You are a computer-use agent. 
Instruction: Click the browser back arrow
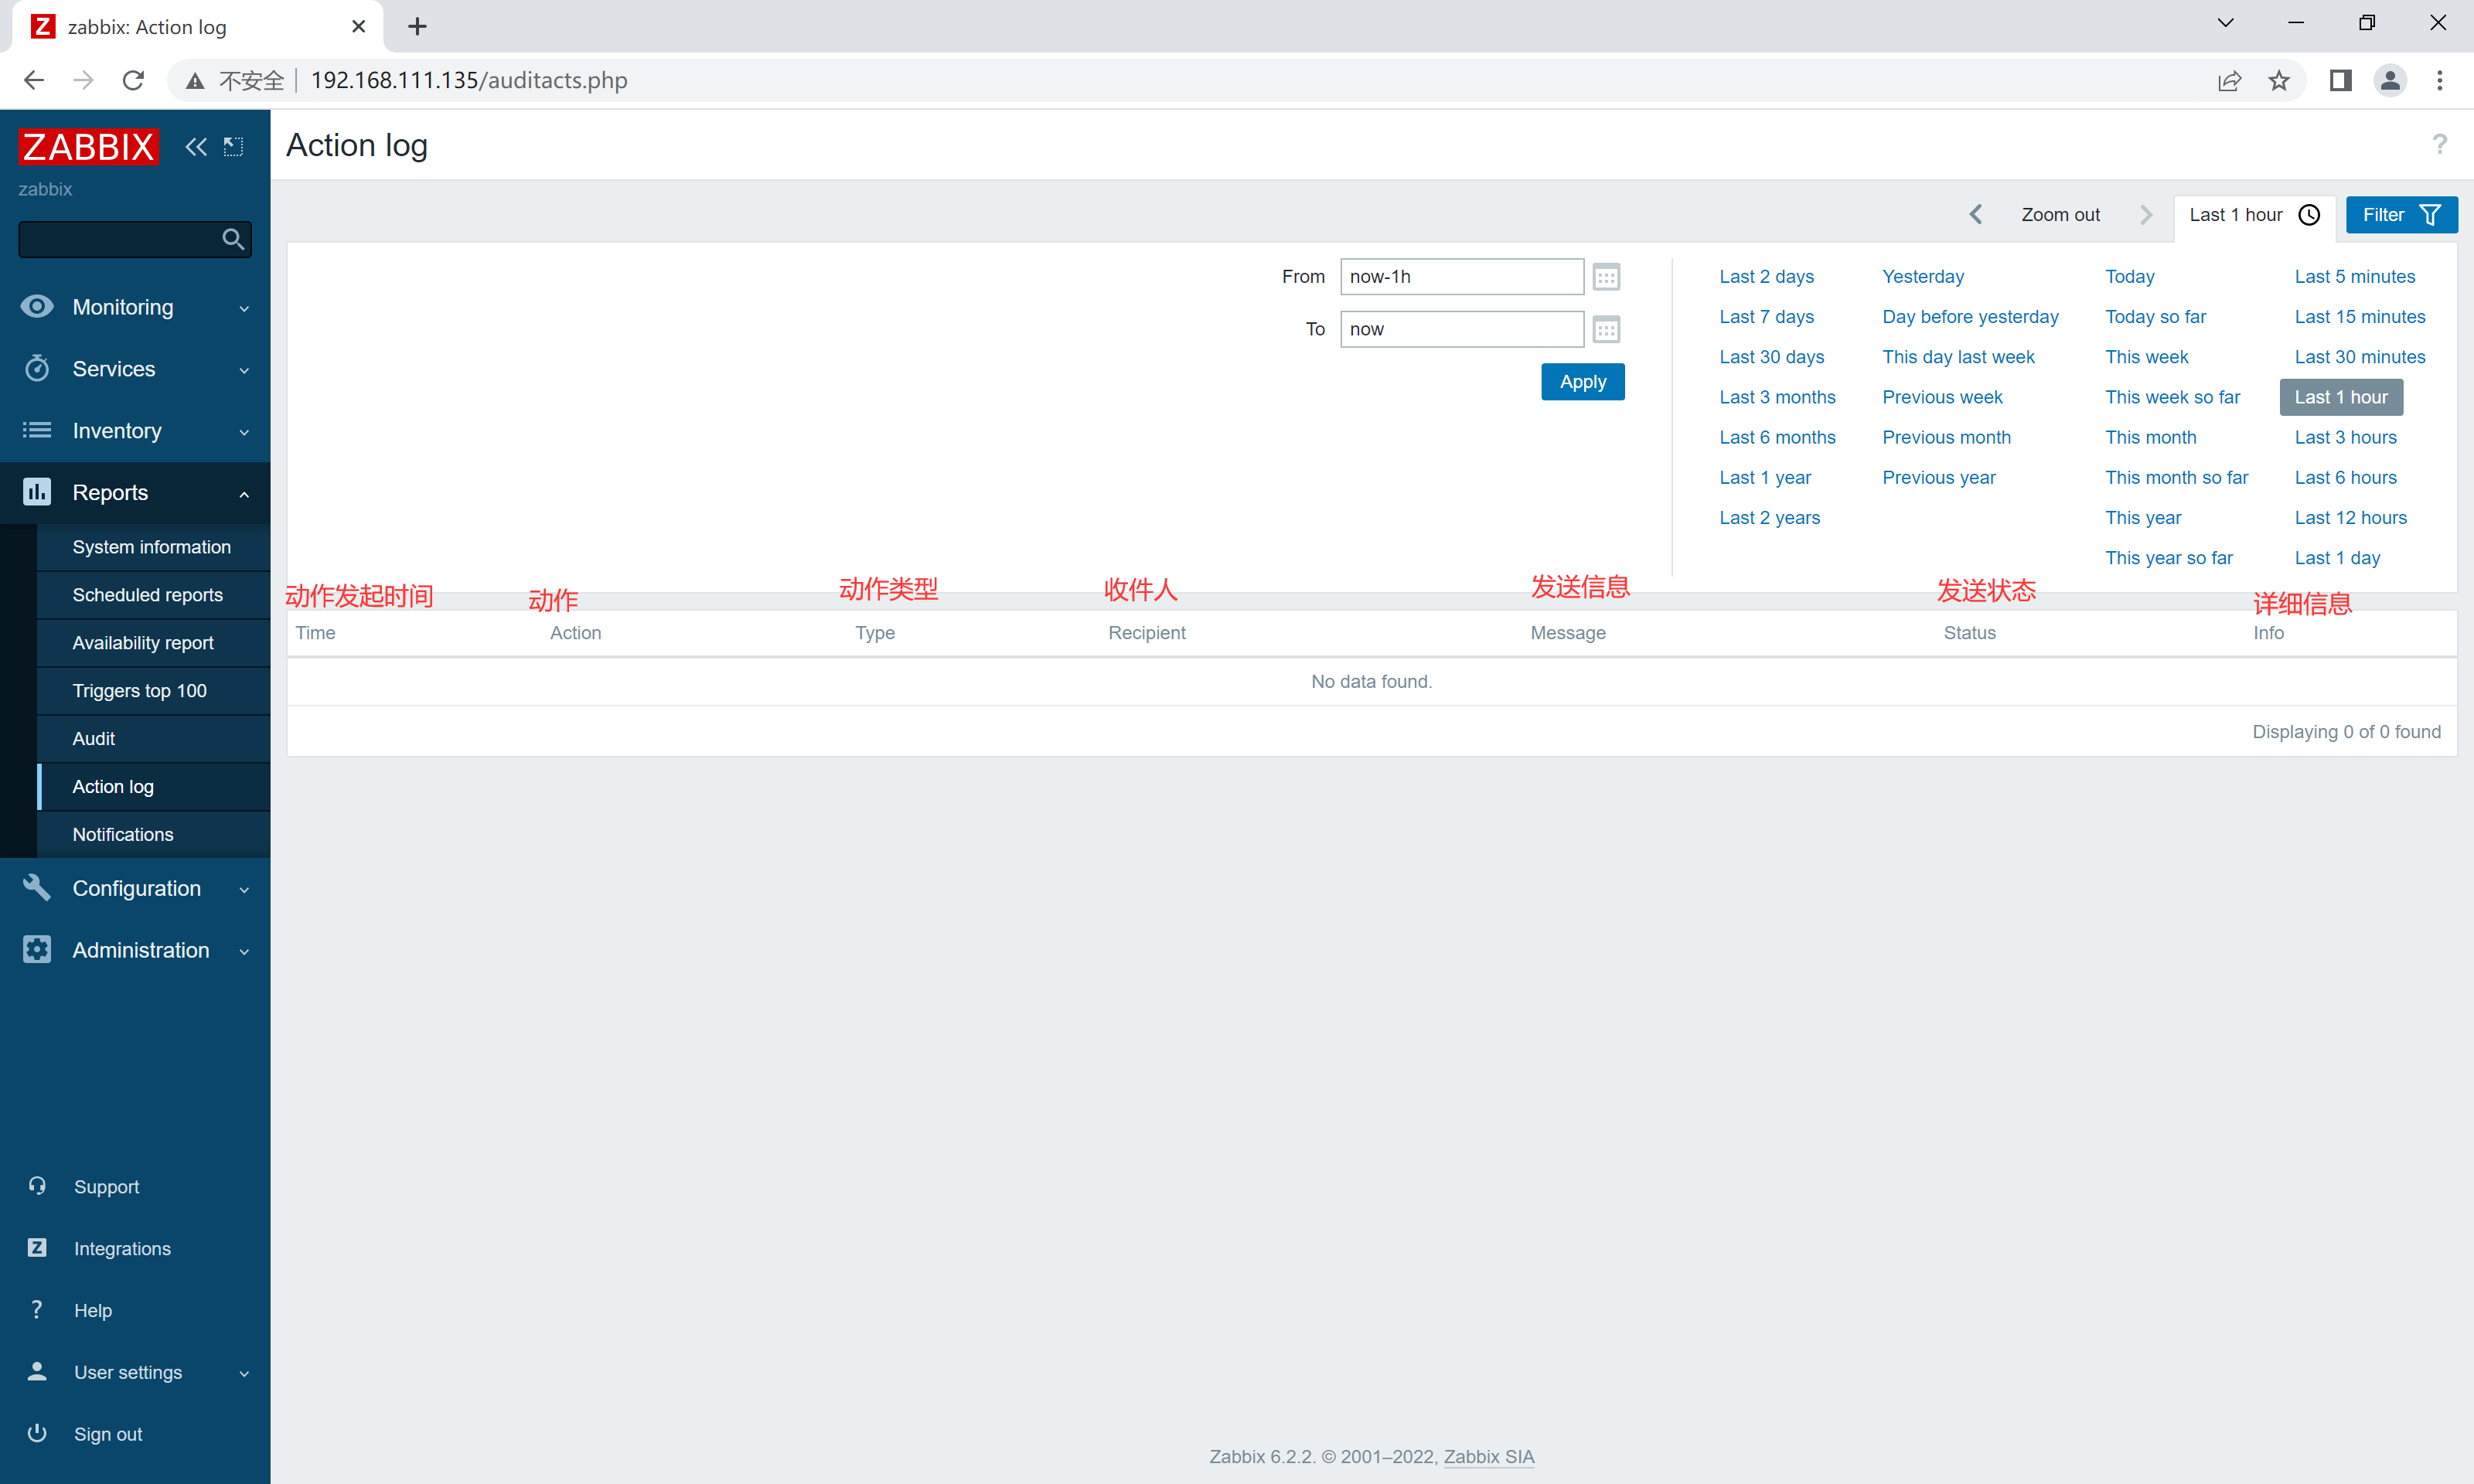(x=34, y=80)
